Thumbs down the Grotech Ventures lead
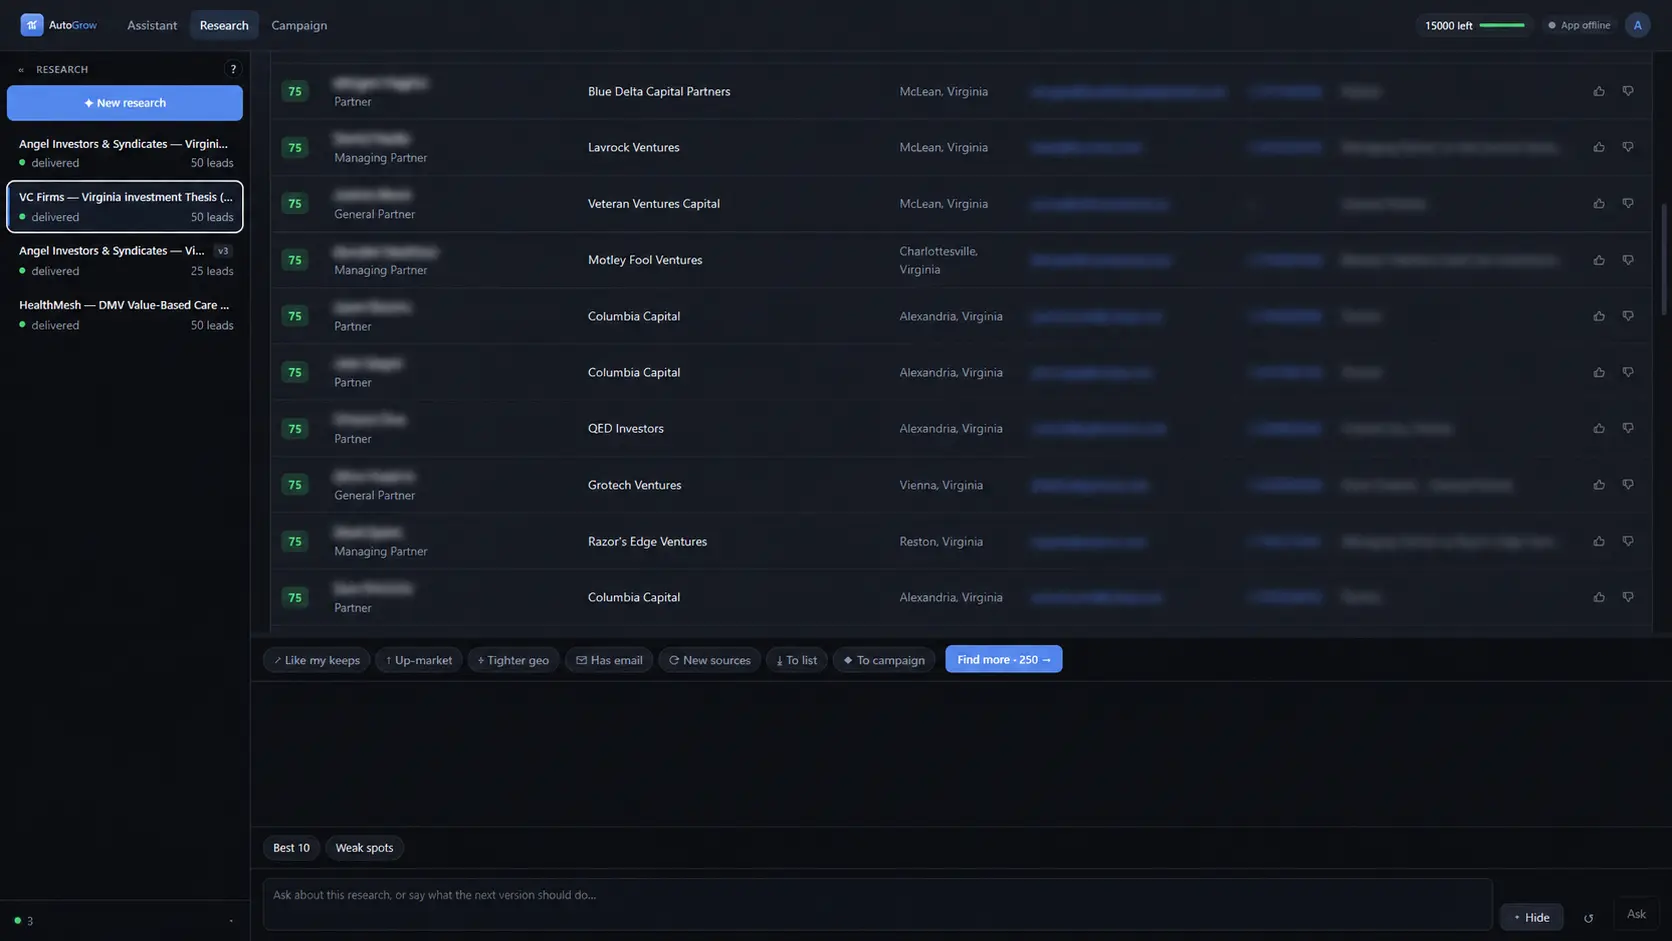The width and height of the screenshot is (1672, 941). 1628,485
